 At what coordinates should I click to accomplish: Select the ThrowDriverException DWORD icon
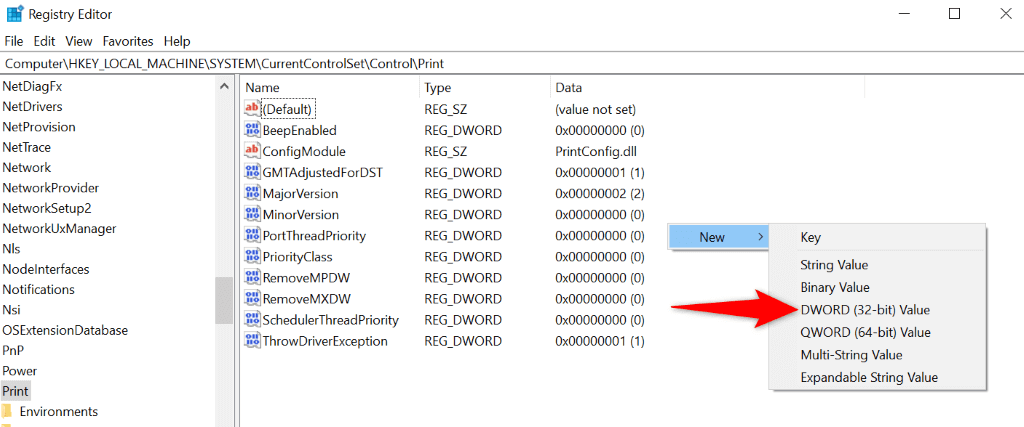click(252, 341)
